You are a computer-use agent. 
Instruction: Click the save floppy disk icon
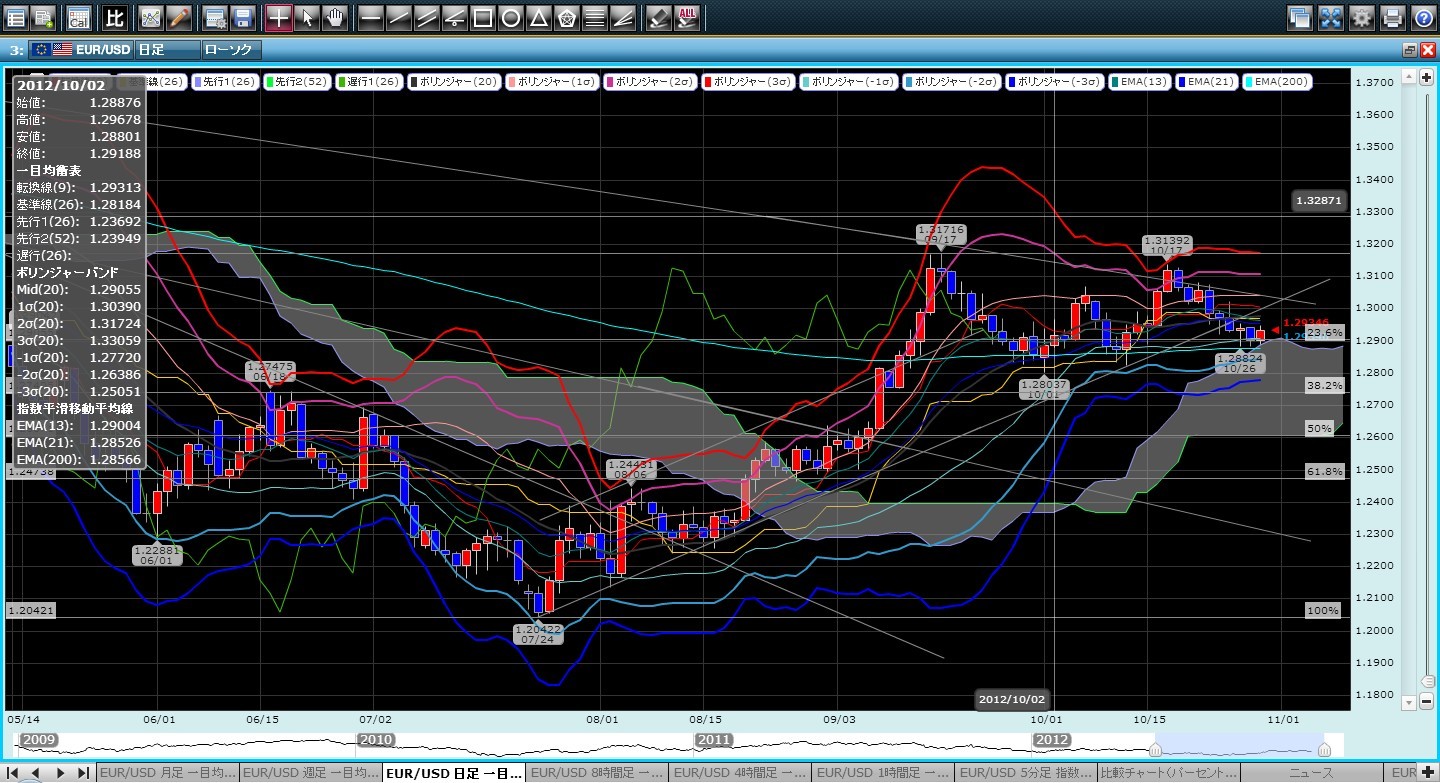[242, 17]
